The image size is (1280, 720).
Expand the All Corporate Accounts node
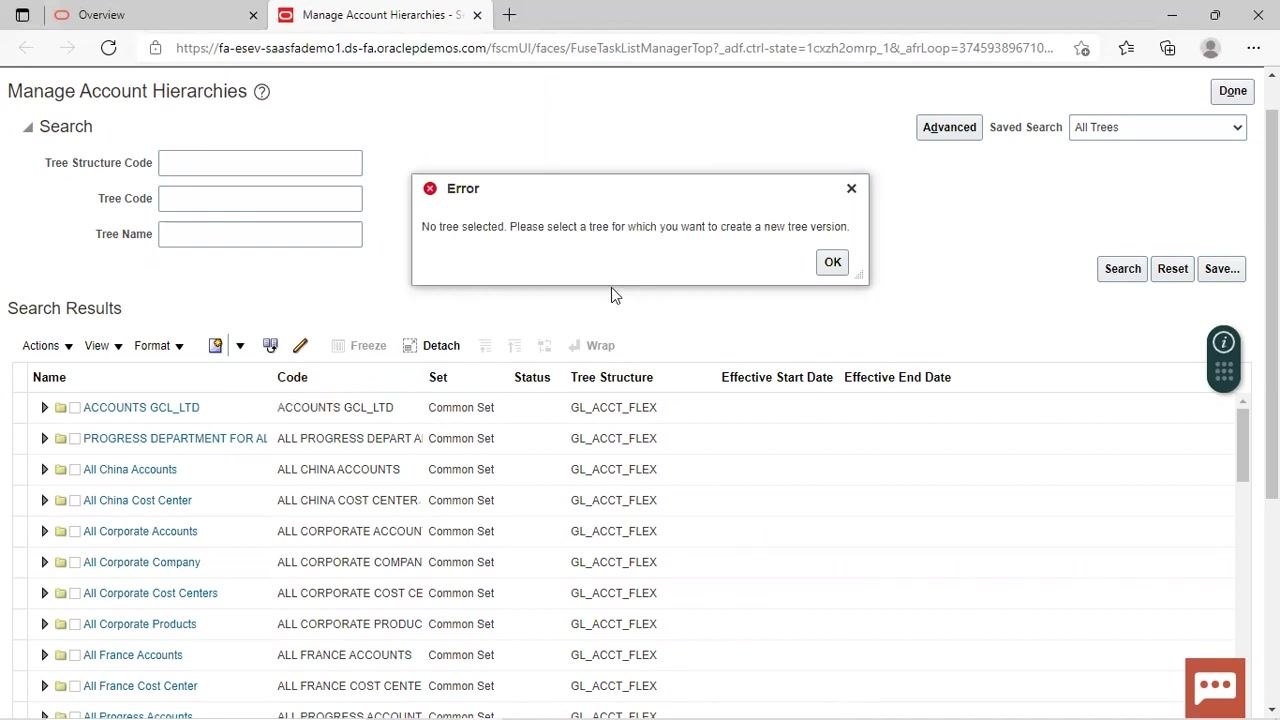pos(44,532)
